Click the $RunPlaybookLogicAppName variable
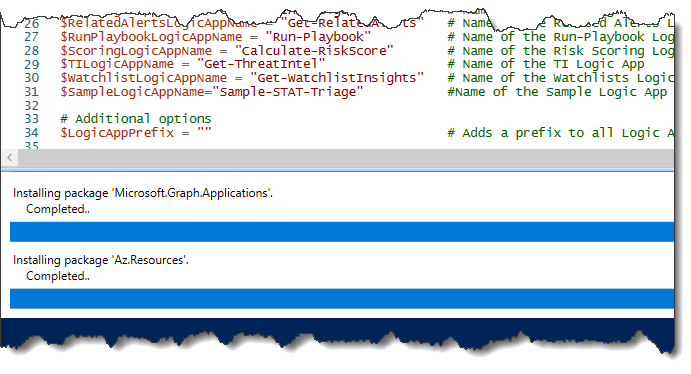 151,37
